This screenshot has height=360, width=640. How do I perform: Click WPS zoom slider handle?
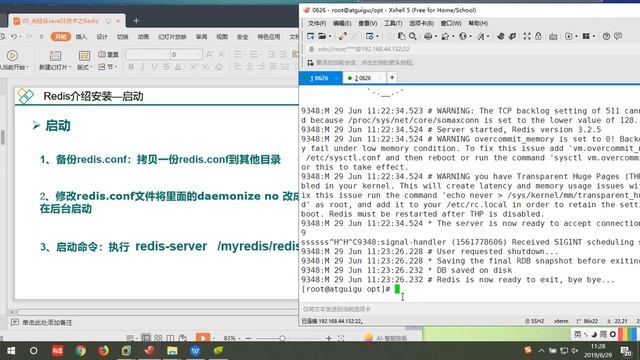pyautogui.click(x=282, y=338)
